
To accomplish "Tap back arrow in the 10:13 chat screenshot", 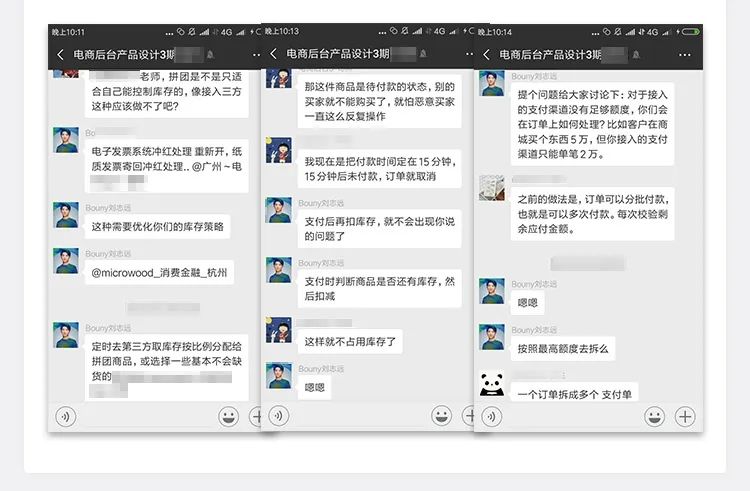I will [x=273, y=54].
